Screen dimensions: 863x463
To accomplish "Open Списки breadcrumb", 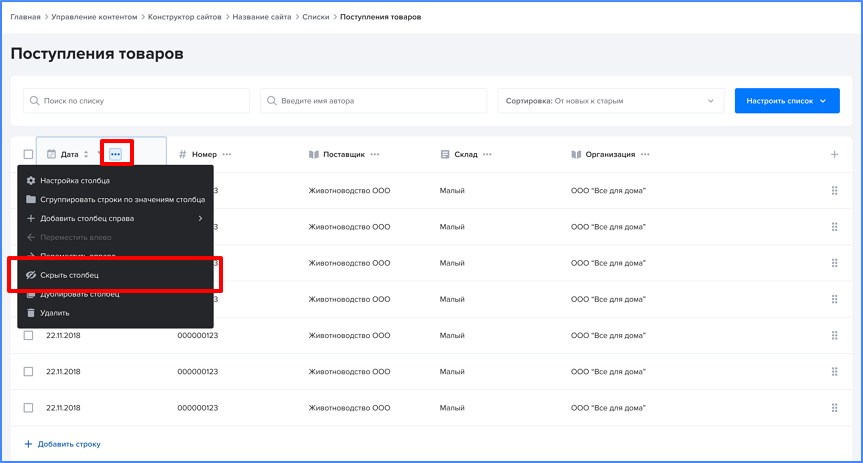I will pyautogui.click(x=315, y=17).
